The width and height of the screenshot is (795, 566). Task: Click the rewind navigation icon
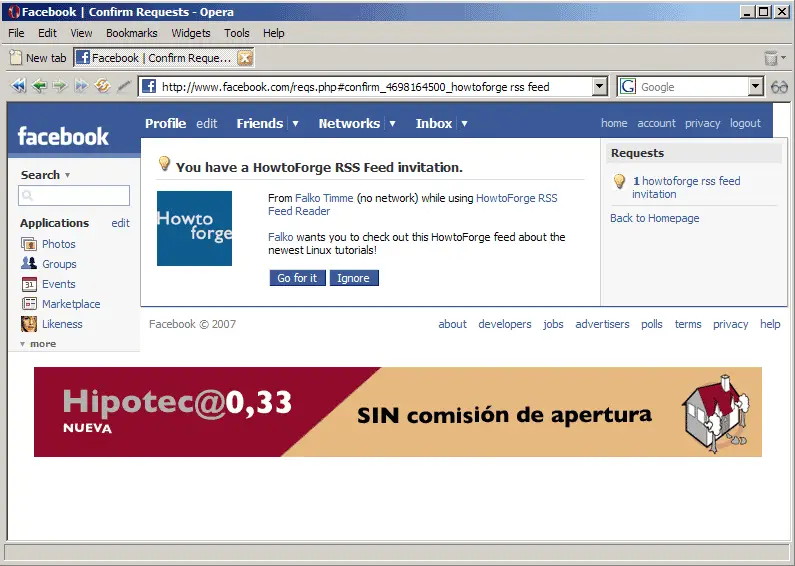(18, 86)
